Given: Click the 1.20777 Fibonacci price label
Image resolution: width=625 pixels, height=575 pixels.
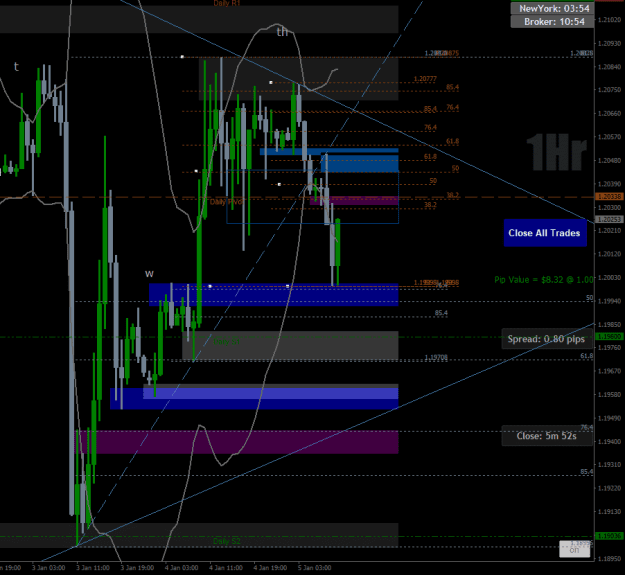Looking at the screenshot, I should click(425, 79).
